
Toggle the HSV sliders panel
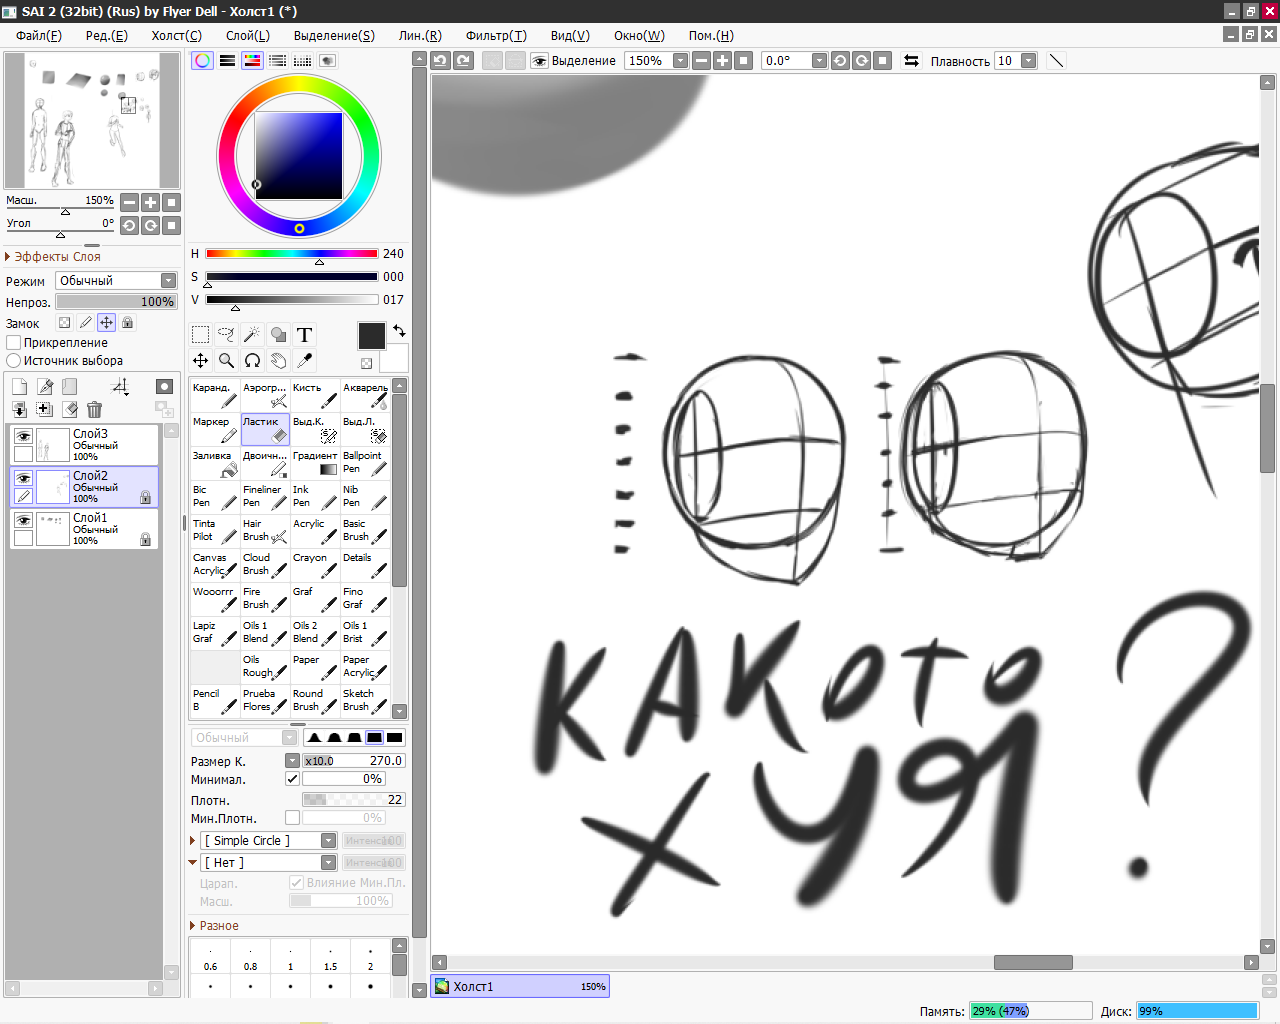[253, 61]
